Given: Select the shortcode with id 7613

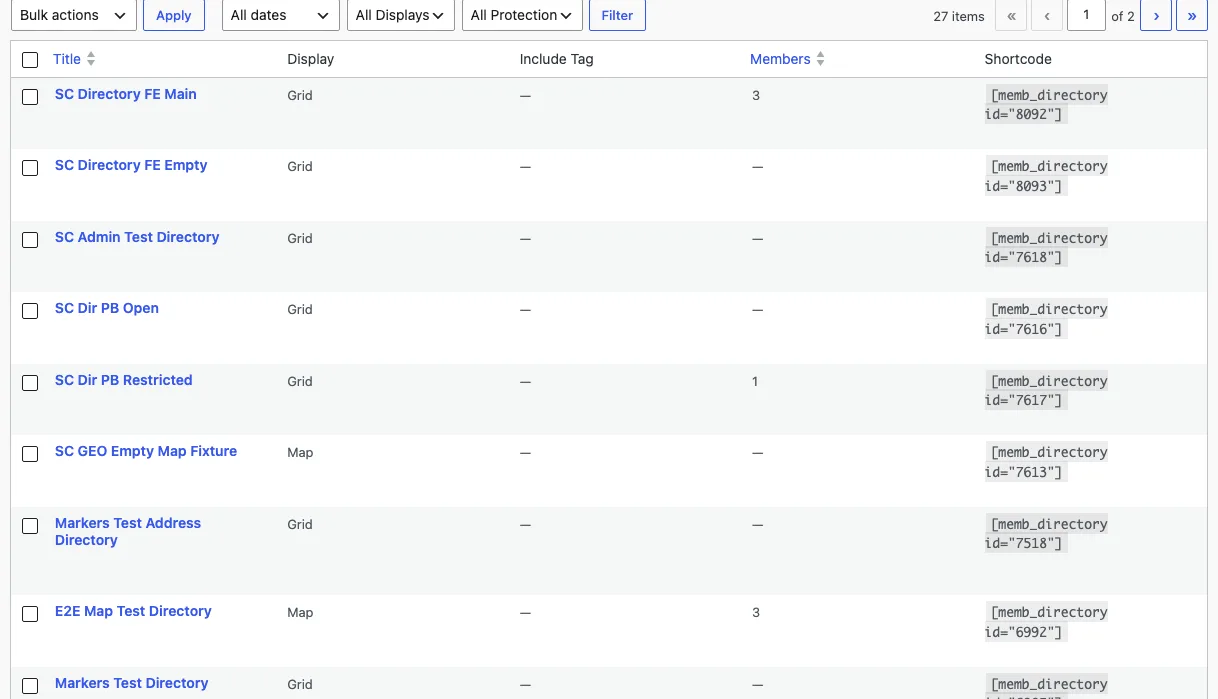Looking at the screenshot, I should point(1046,462).
